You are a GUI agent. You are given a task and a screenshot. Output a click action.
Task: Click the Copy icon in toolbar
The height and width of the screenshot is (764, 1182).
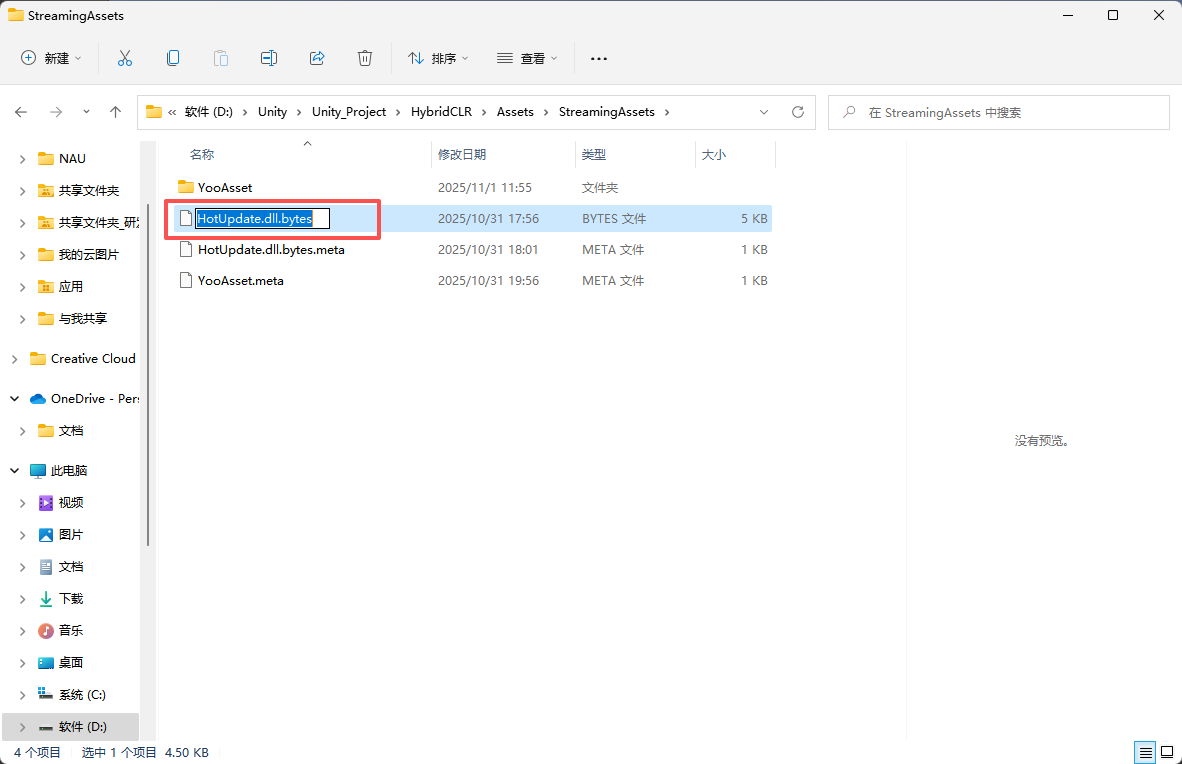pos(173,58)
